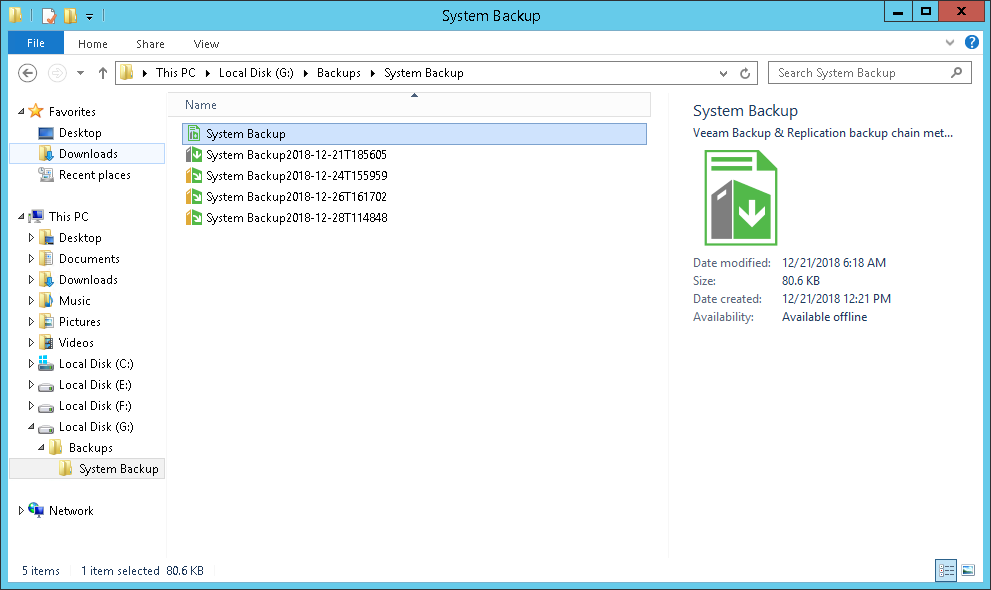Collapse Local Disk (G:) tree node
The image size is (991, 590).
[31, 426]
